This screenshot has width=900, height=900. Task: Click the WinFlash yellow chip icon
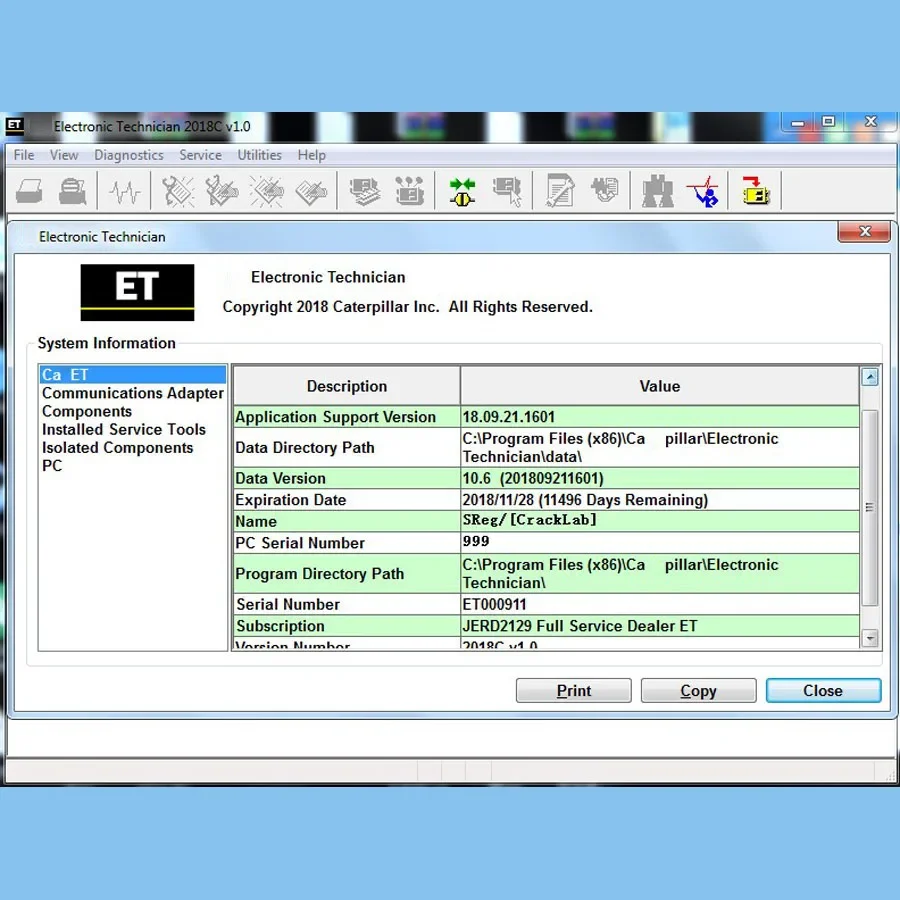point(756,190)
